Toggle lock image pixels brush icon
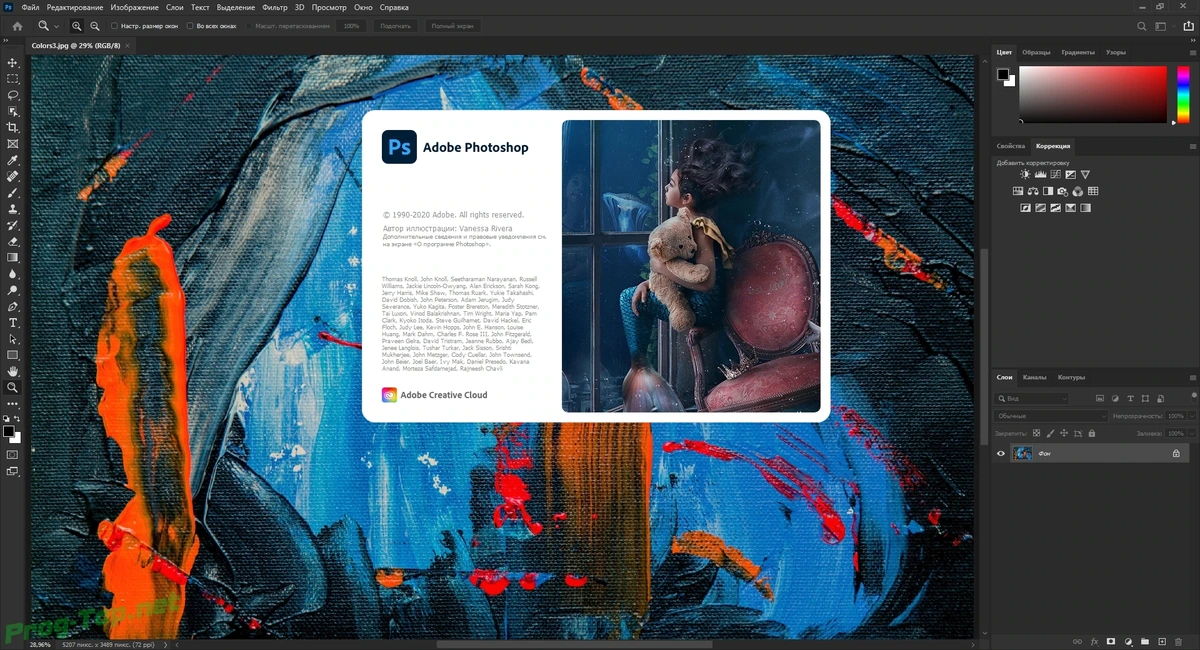The height and width of the screenshot is (650, 1200). point(1050,433)
